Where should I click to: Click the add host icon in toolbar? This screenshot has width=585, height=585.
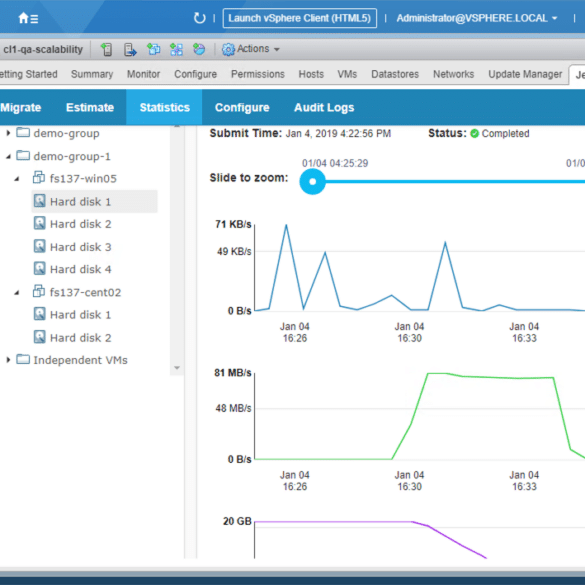coord(107,49)
